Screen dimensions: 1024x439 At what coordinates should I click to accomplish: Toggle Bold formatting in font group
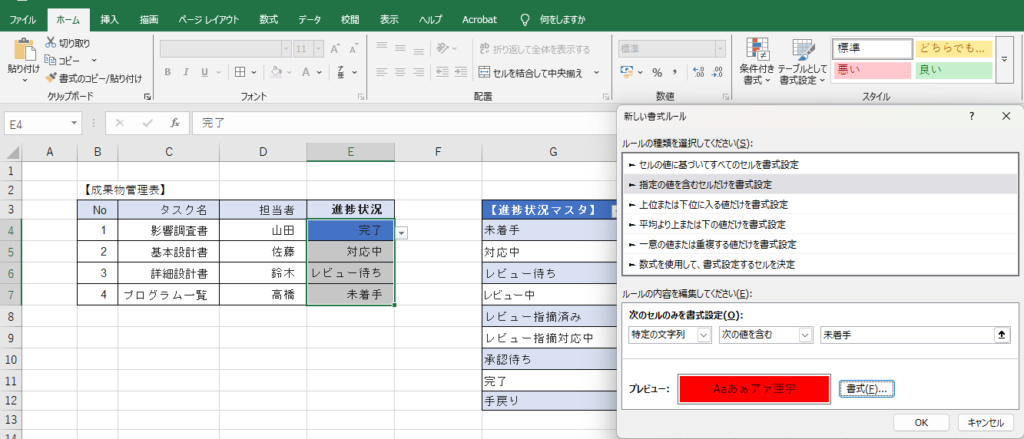click(168, 72)
